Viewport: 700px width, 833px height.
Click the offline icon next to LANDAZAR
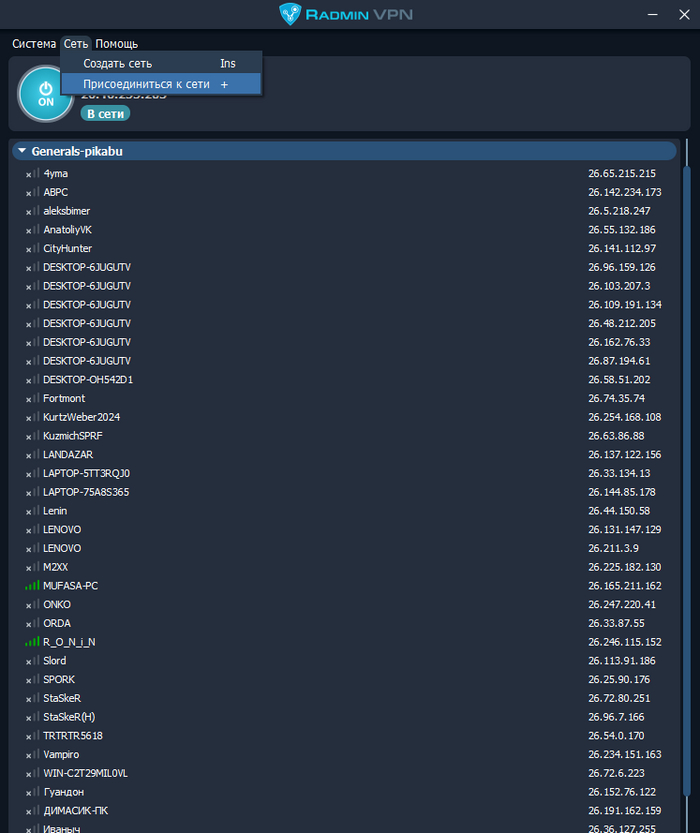click(32, 455)
